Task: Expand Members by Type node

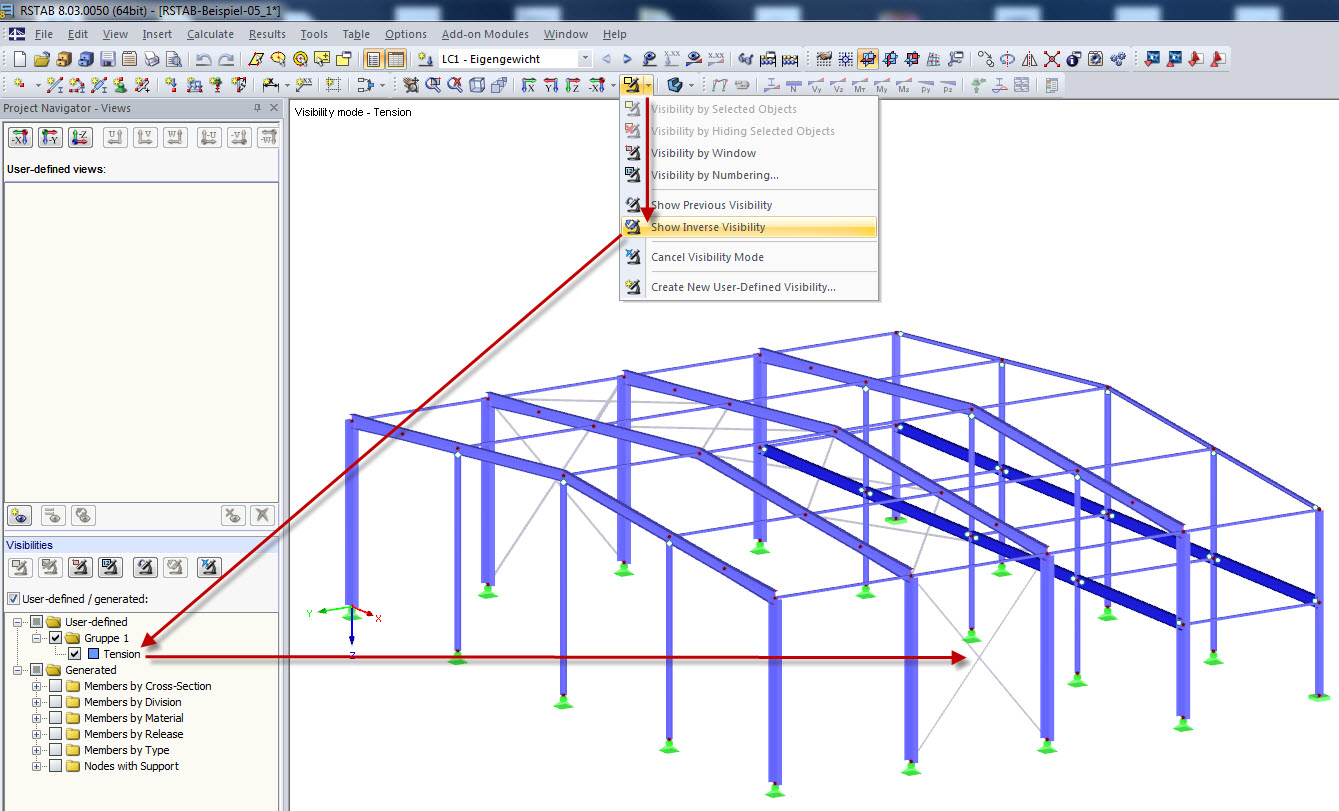Action: click(x=37, y=750)
